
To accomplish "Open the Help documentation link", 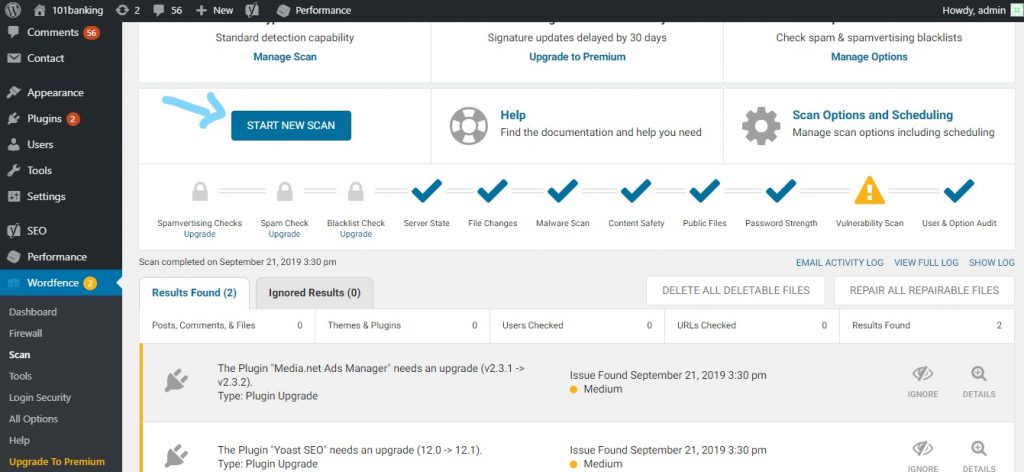I will [513, 115].
